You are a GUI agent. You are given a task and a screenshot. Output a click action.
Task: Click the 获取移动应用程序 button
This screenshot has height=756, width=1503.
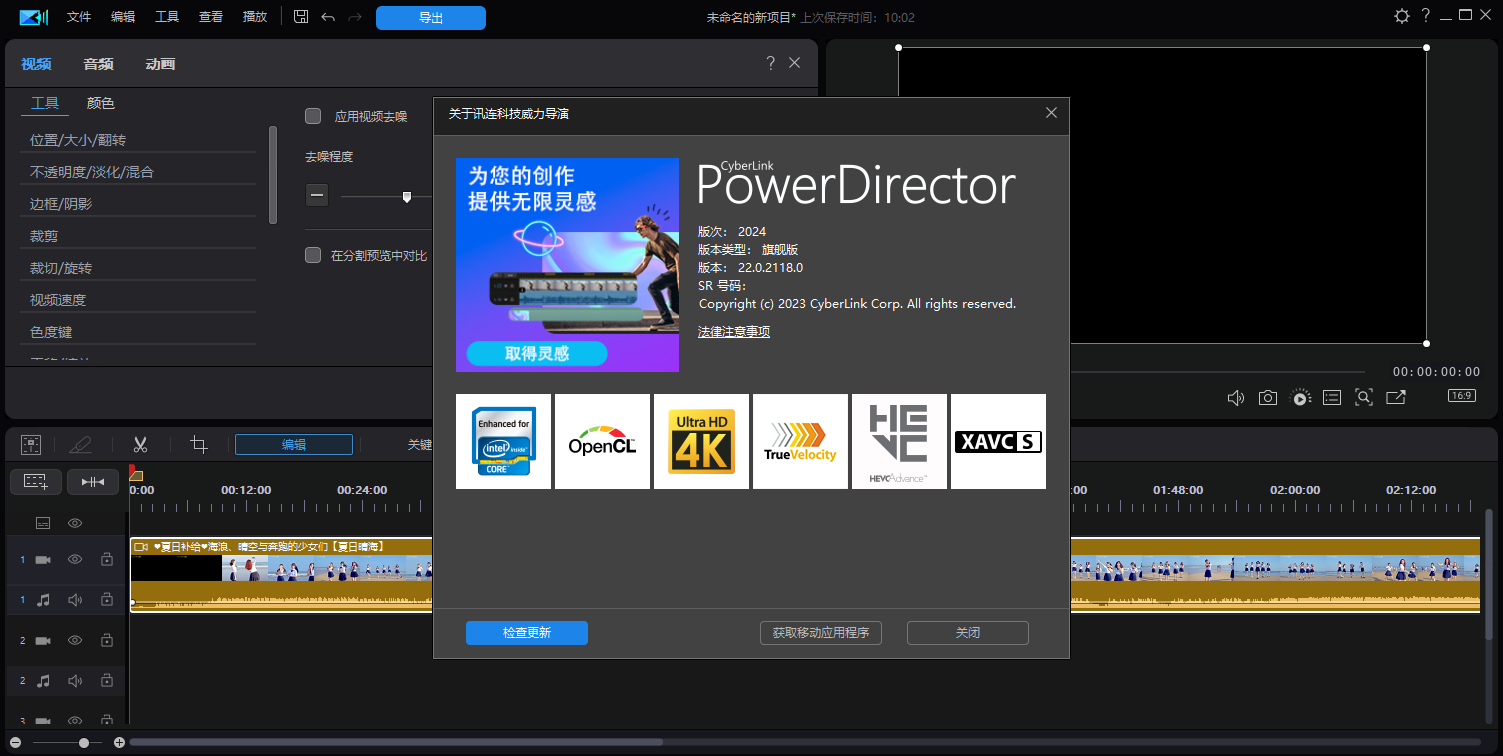[x=821, y=633]
